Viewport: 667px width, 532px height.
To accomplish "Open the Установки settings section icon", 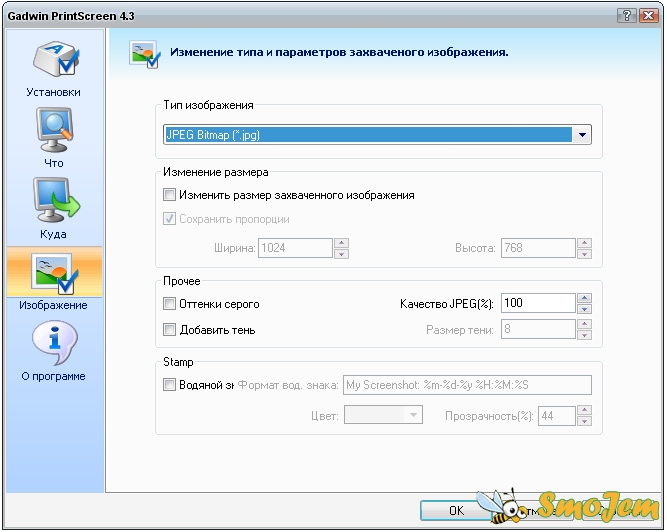I will pyautogui.click(x=55, y=58).
